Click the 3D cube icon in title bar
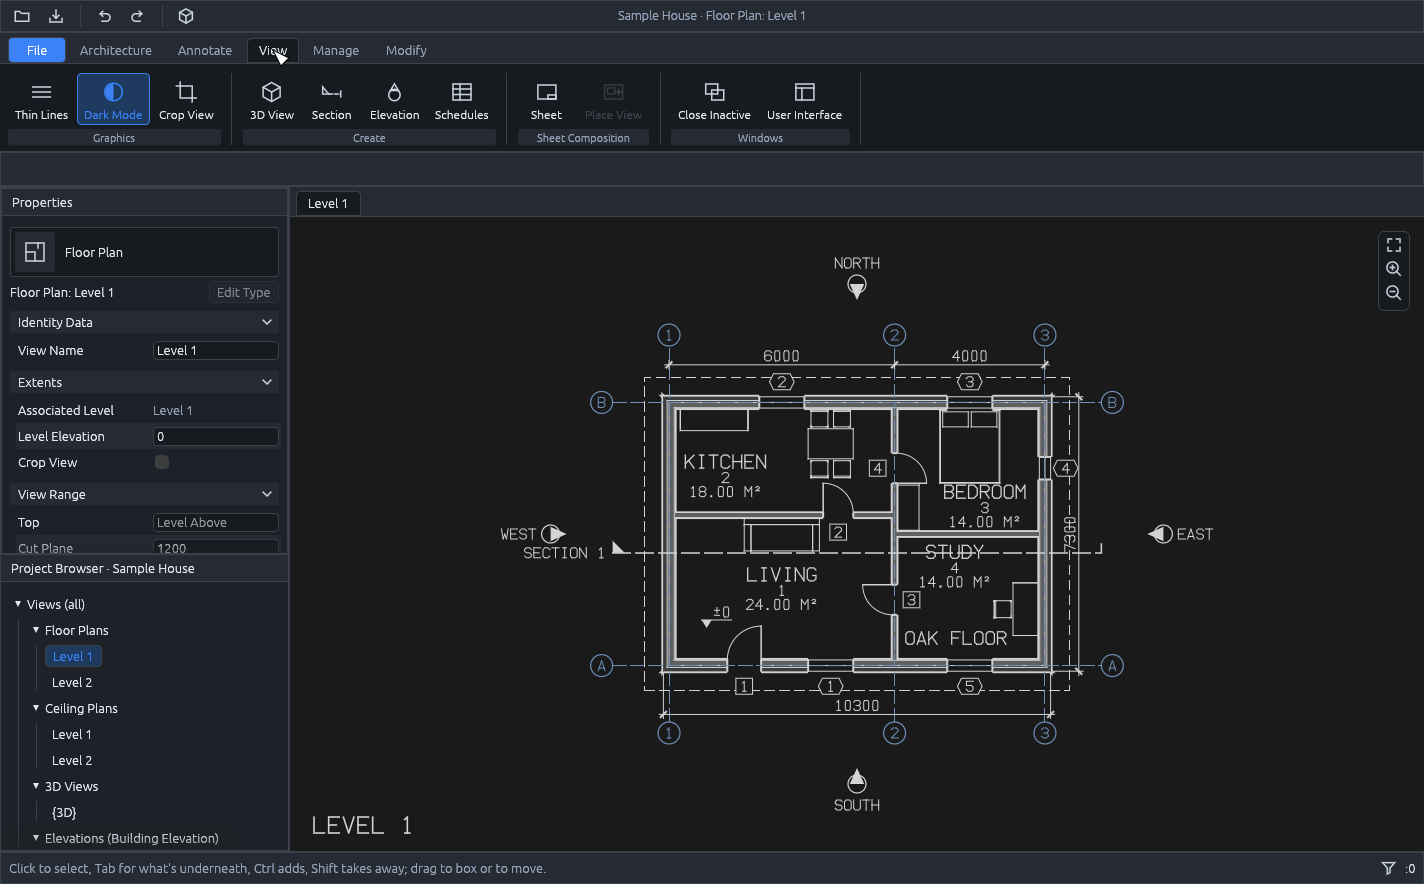Viewport: 1424px width, 884px height. click(186, 16)
